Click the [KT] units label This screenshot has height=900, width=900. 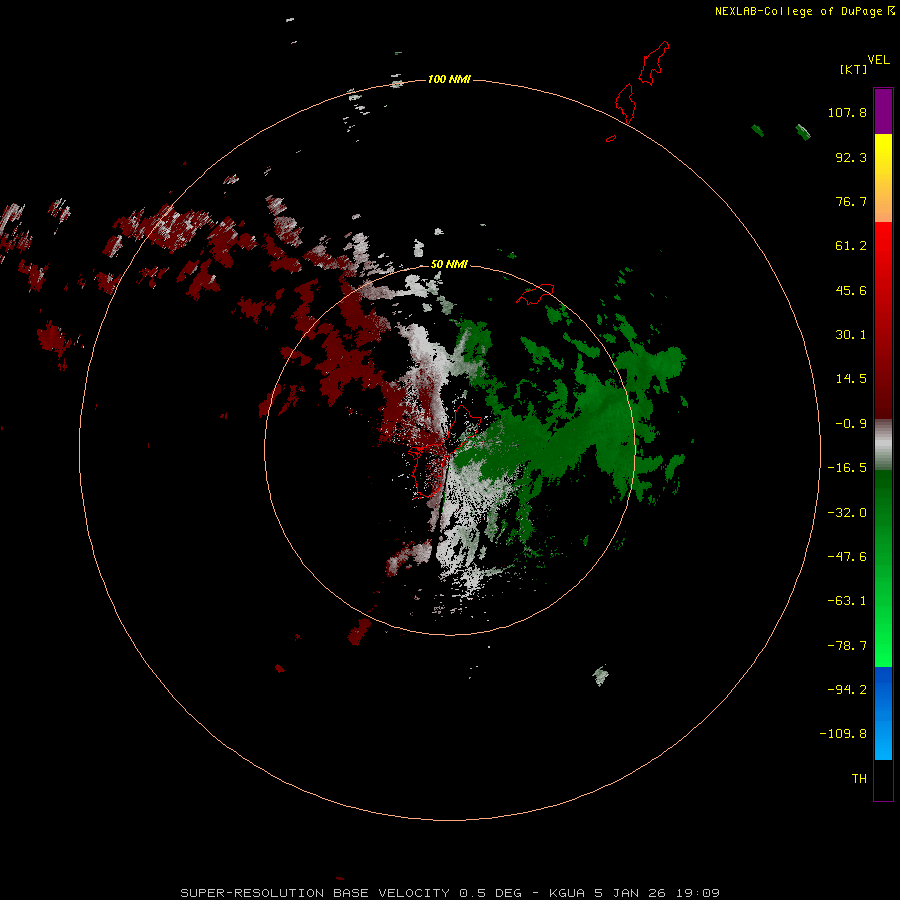pos(854,70)
